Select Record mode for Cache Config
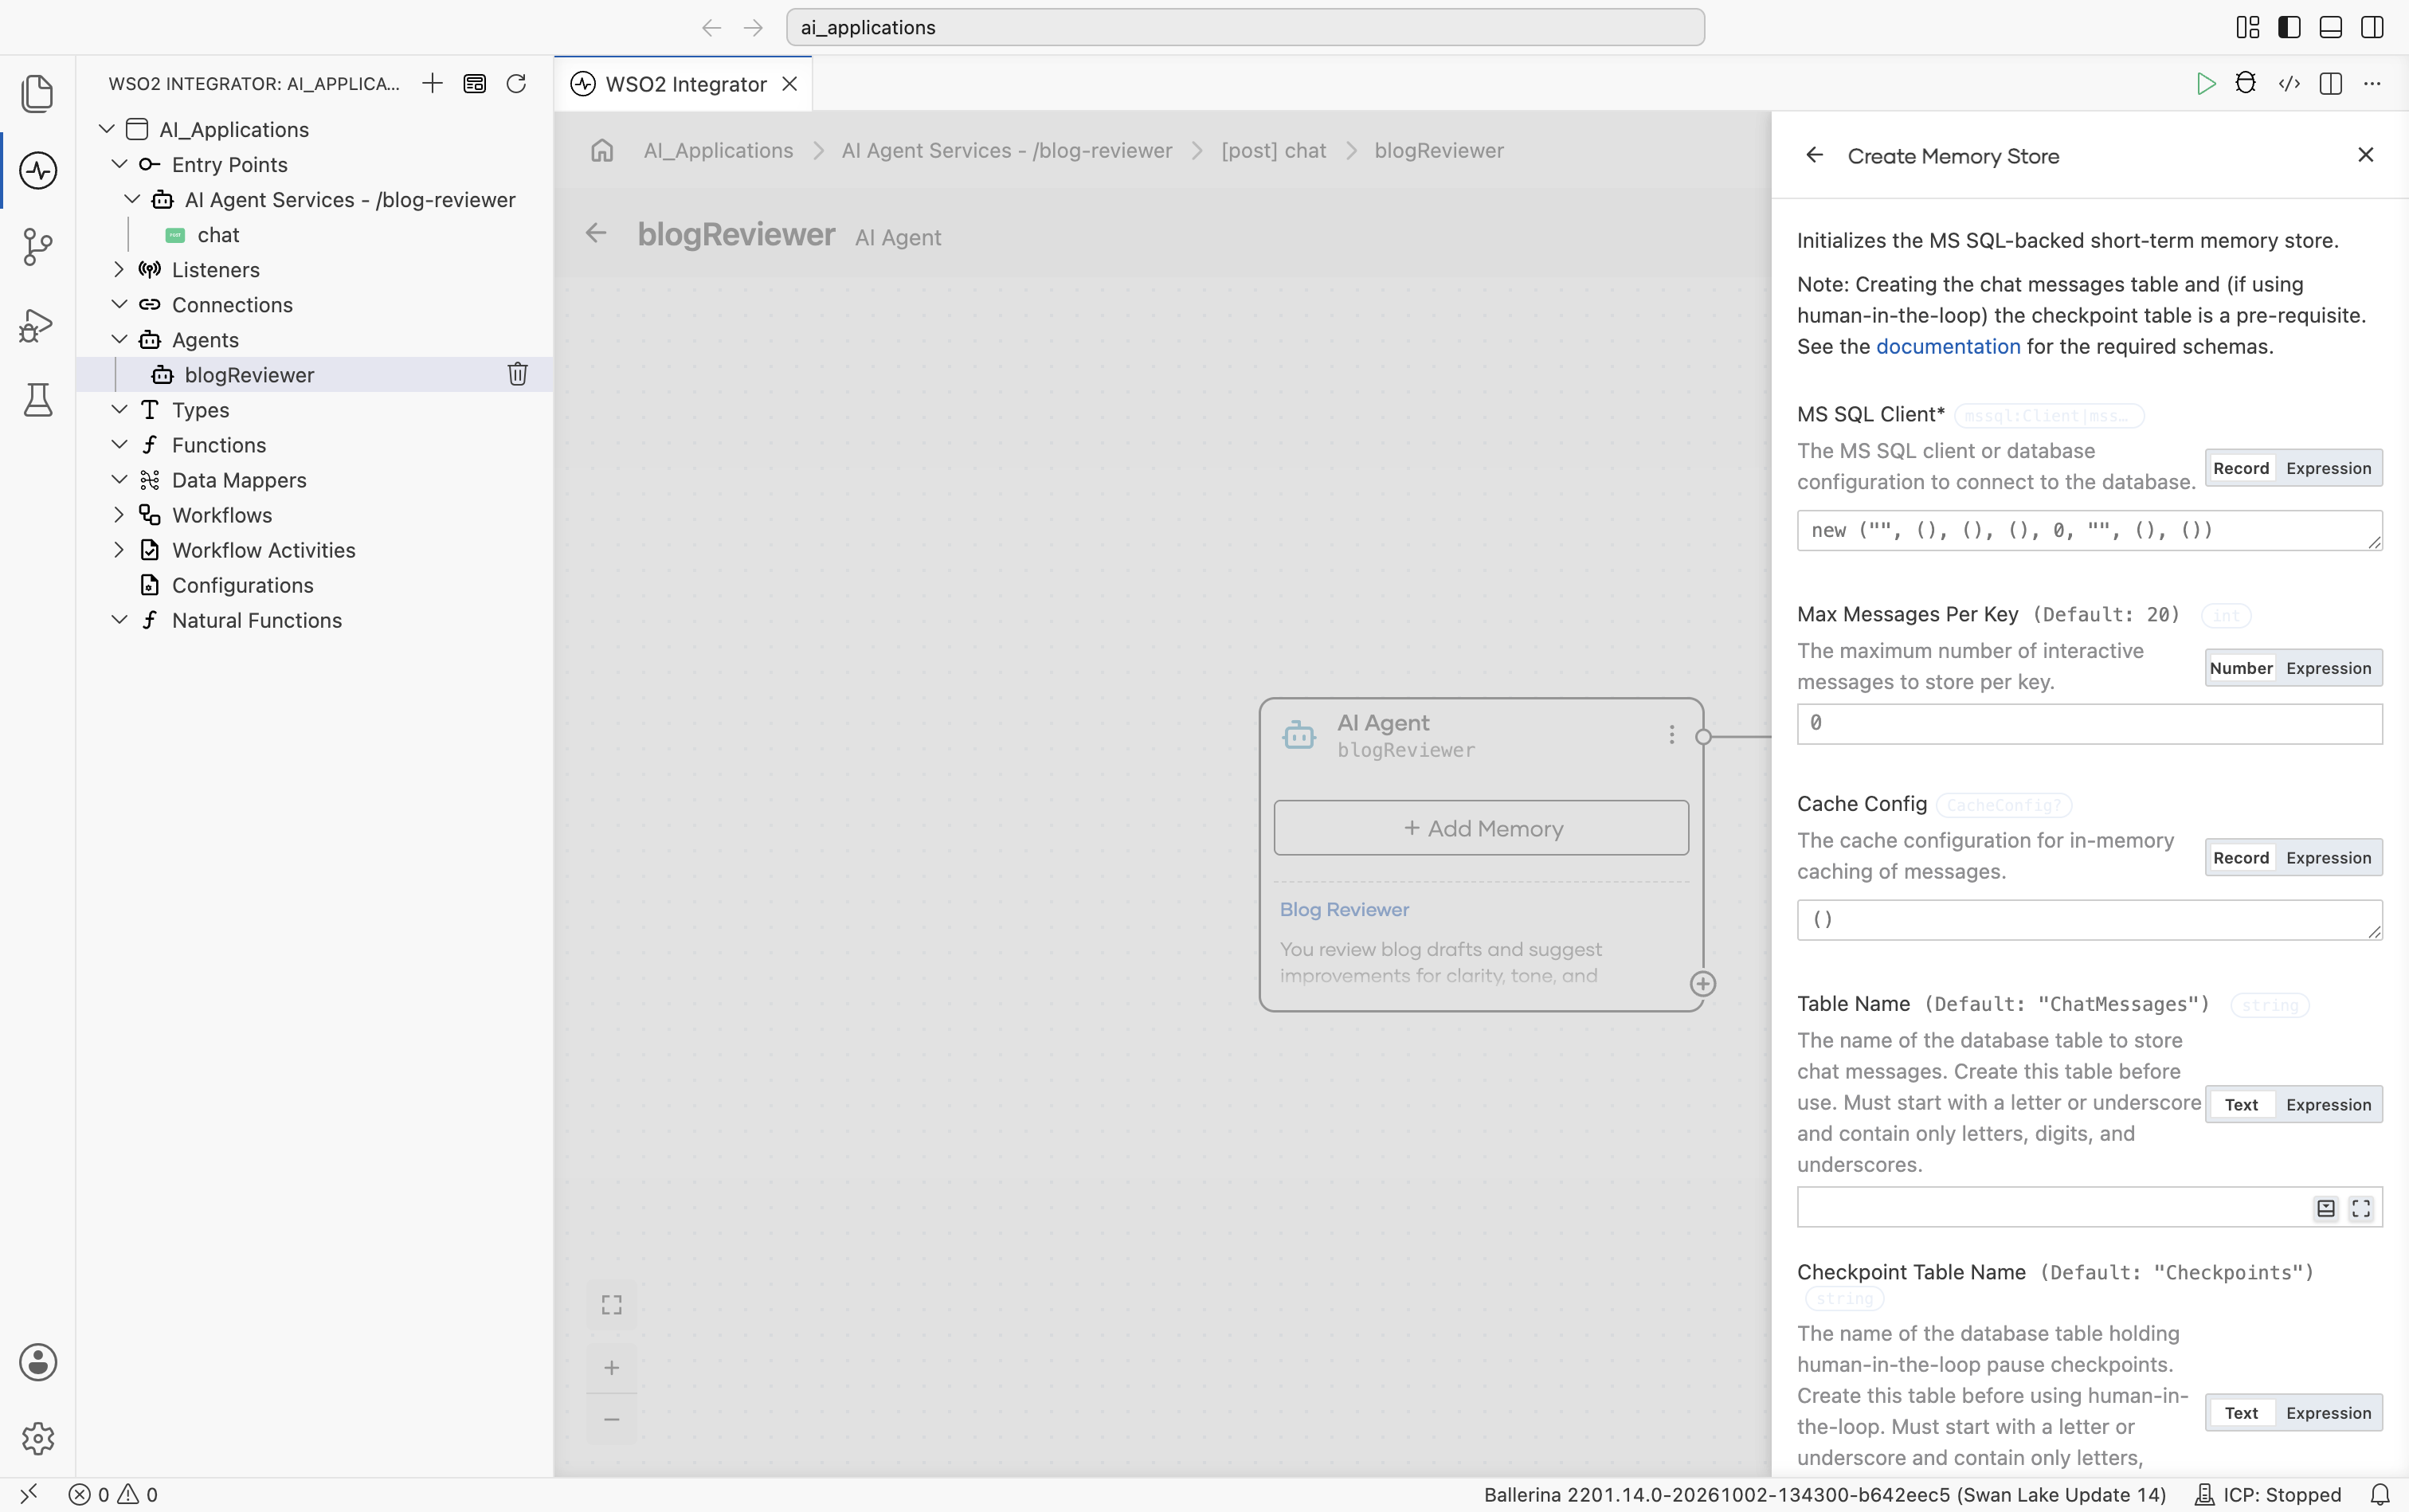 pyautogui.click(x=2241, y=858)
